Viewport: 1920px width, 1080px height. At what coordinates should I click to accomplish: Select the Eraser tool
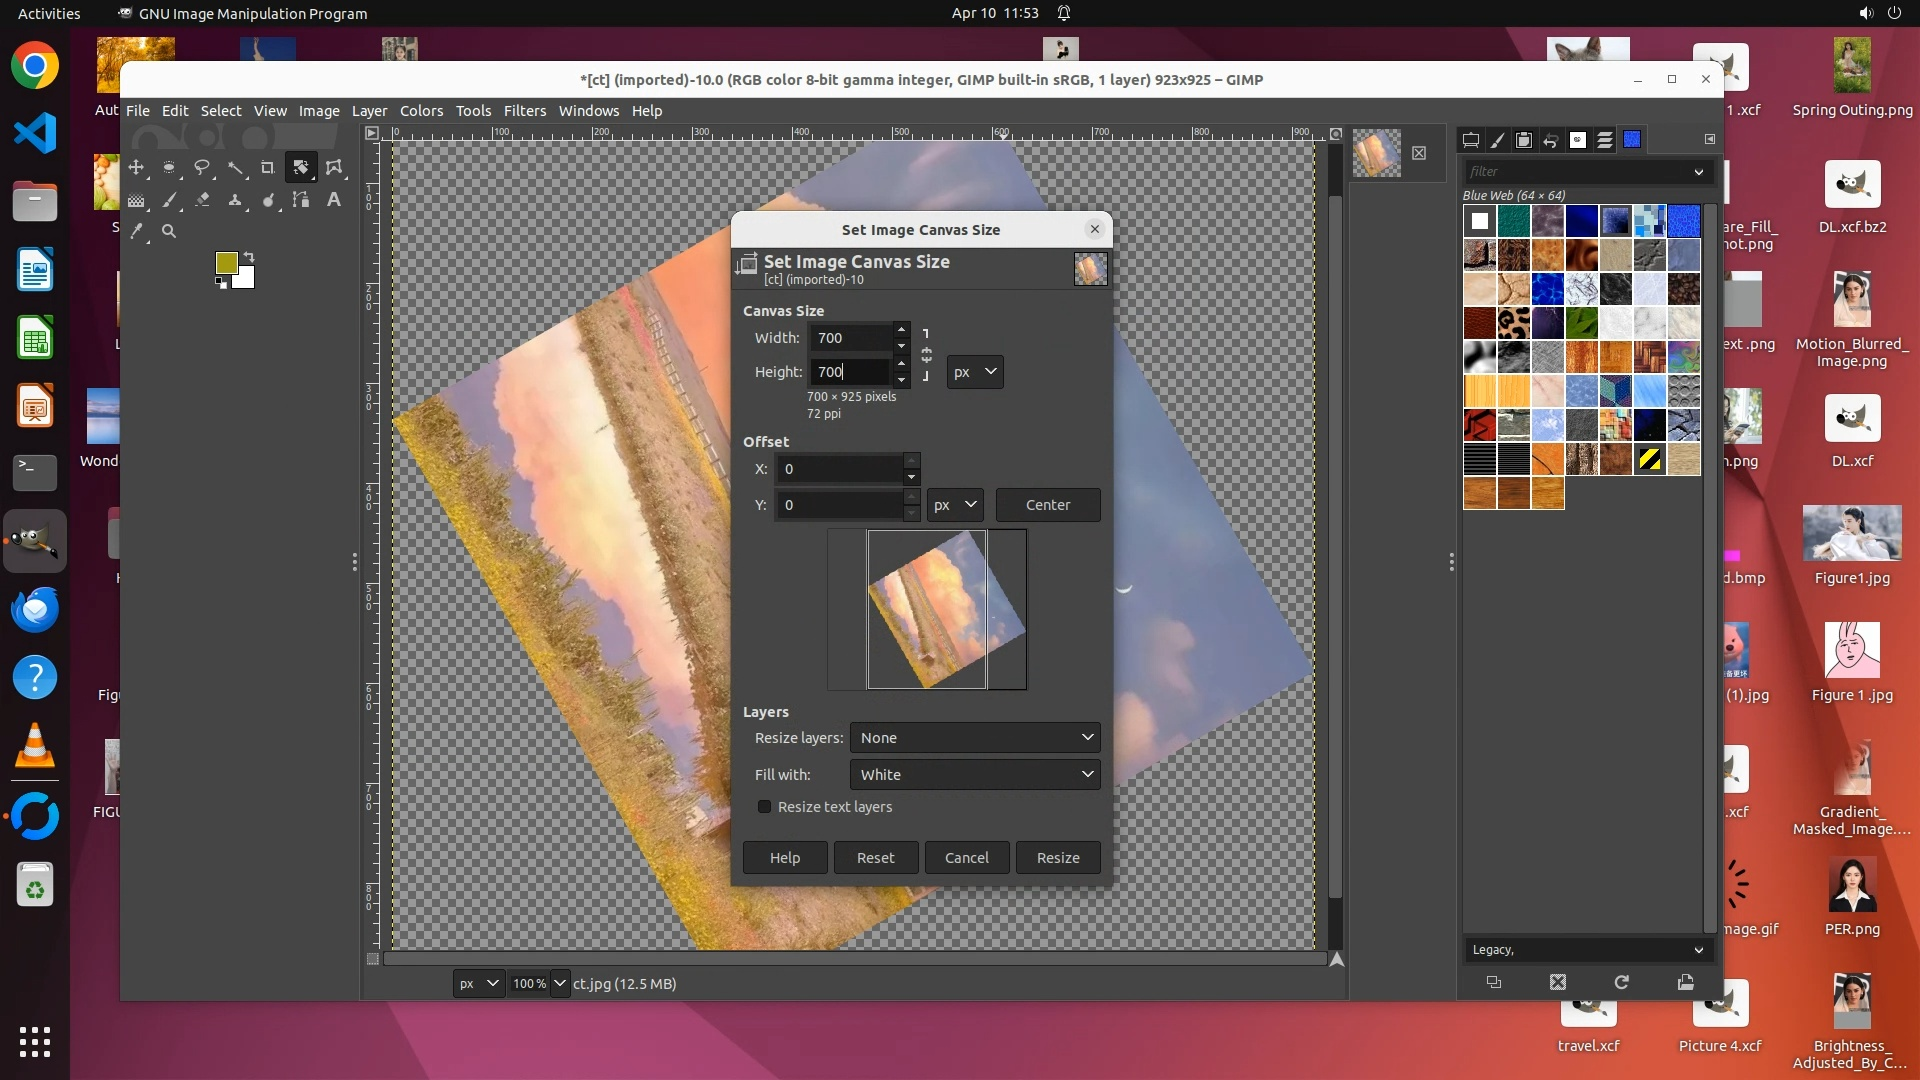click(202, 201)
